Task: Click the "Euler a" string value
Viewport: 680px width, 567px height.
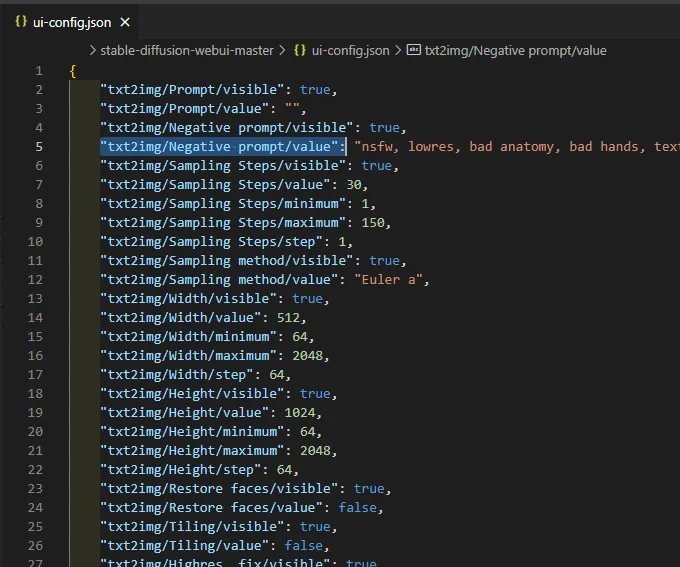Action: (x=388, y=280)
